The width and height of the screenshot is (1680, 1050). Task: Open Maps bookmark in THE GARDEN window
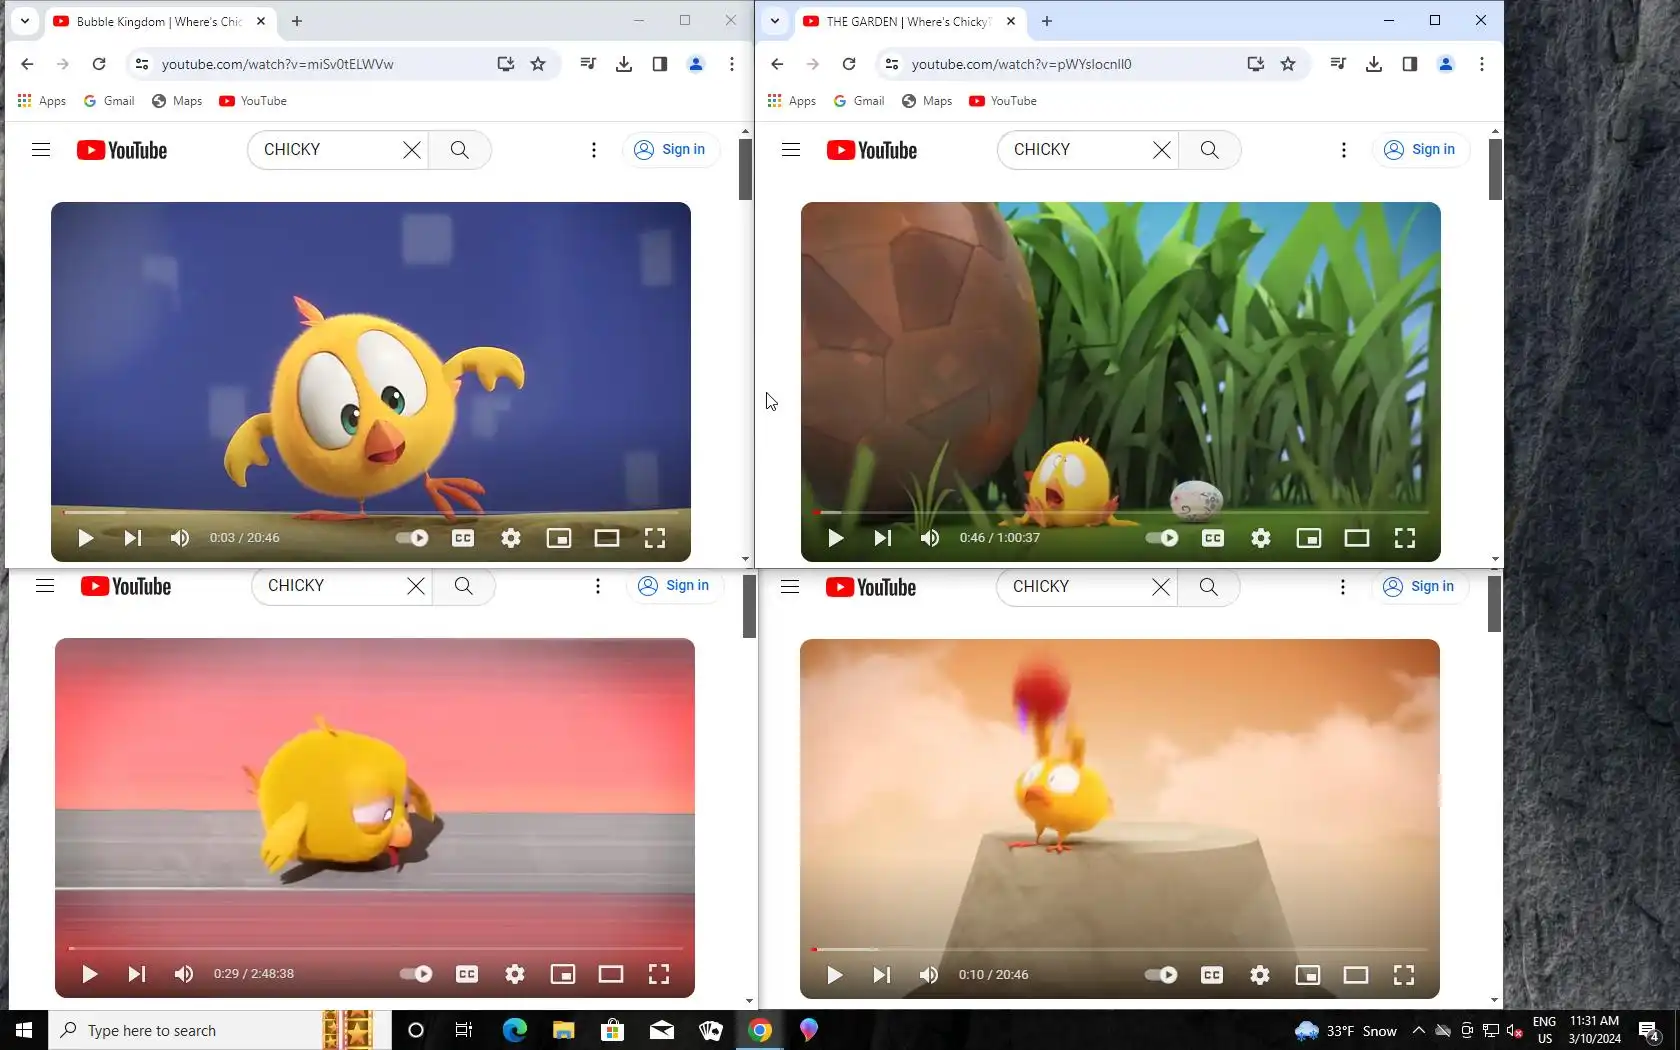(x=927, y=101)
